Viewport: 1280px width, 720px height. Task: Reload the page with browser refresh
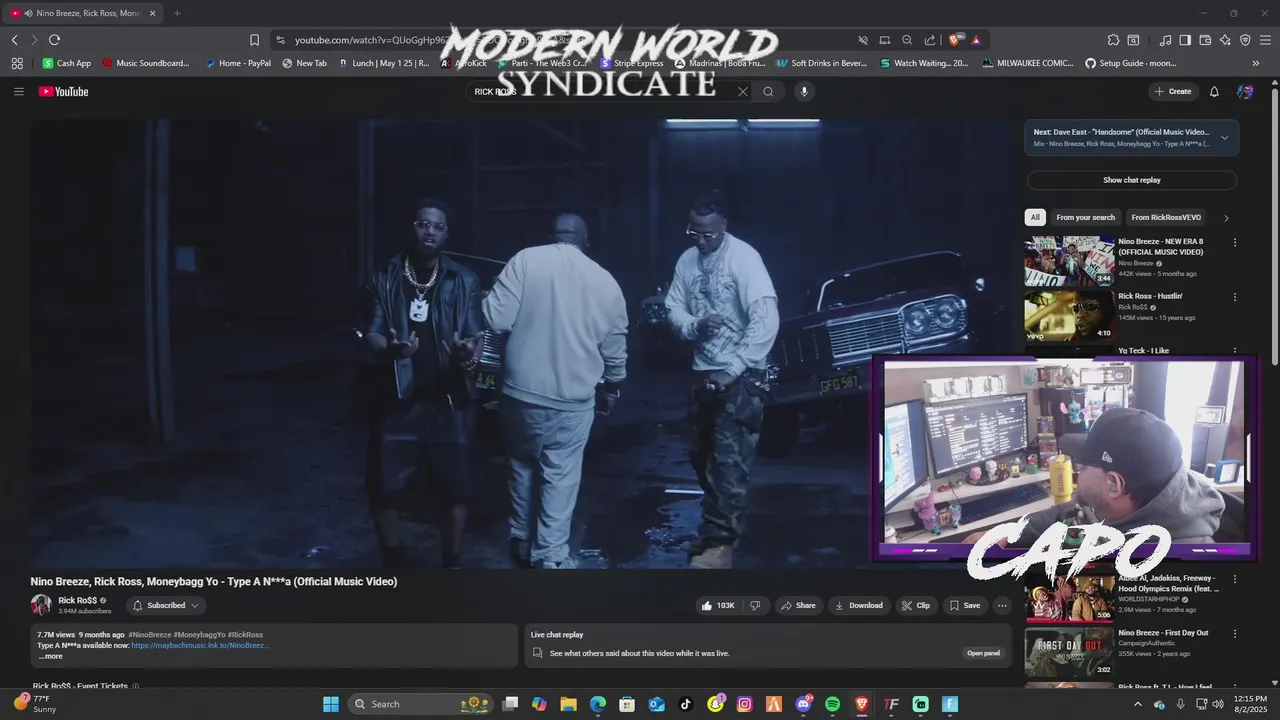54,40
